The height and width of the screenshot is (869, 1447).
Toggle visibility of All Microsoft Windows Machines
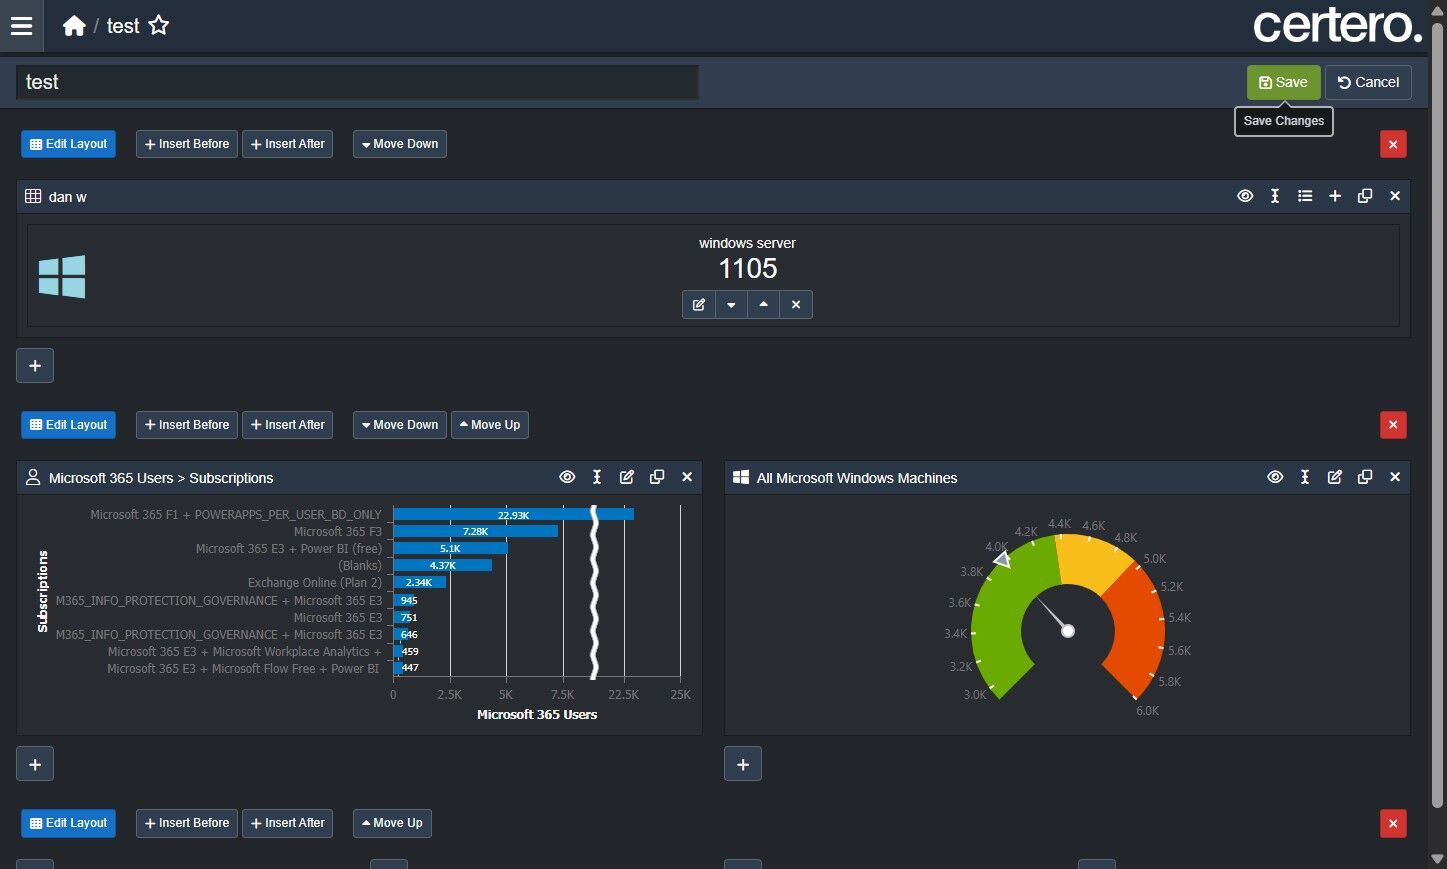[1275, 477]
